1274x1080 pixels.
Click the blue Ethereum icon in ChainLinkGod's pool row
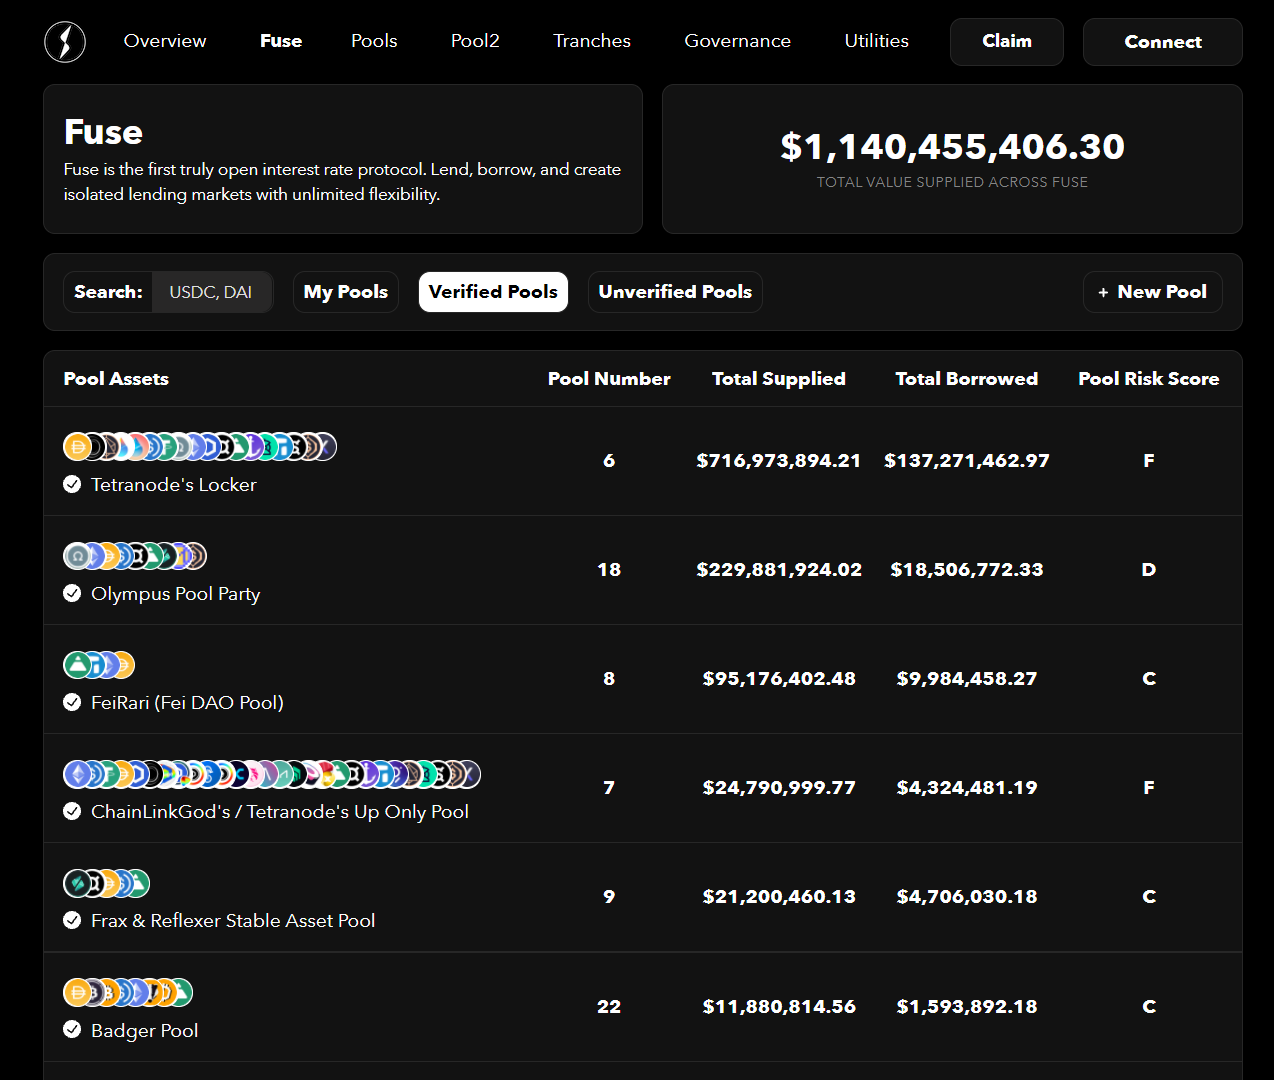pos(77,773)
